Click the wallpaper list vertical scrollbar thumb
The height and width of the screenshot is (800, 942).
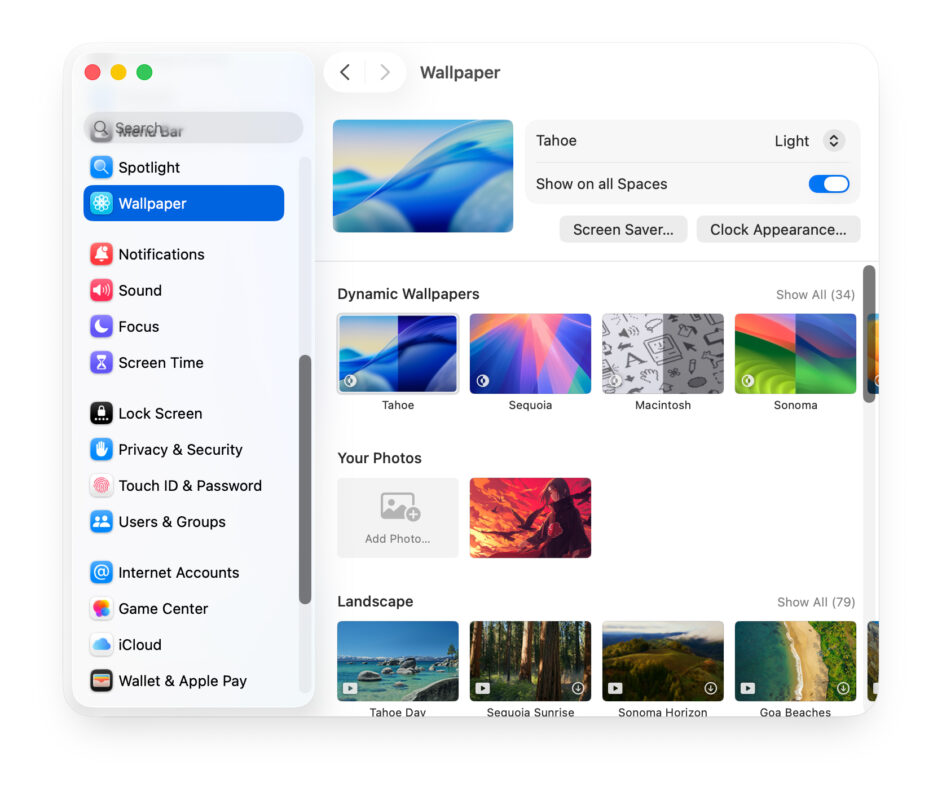pyautogui.click(x=869, y=334)
